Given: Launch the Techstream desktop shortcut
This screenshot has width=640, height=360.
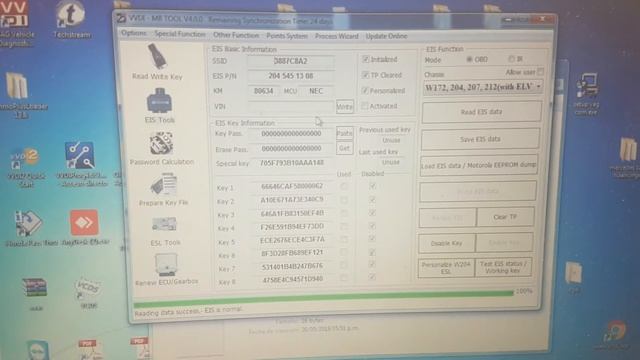Looking at the screenshot, I should pyautogui.click(x=71, y=20).
